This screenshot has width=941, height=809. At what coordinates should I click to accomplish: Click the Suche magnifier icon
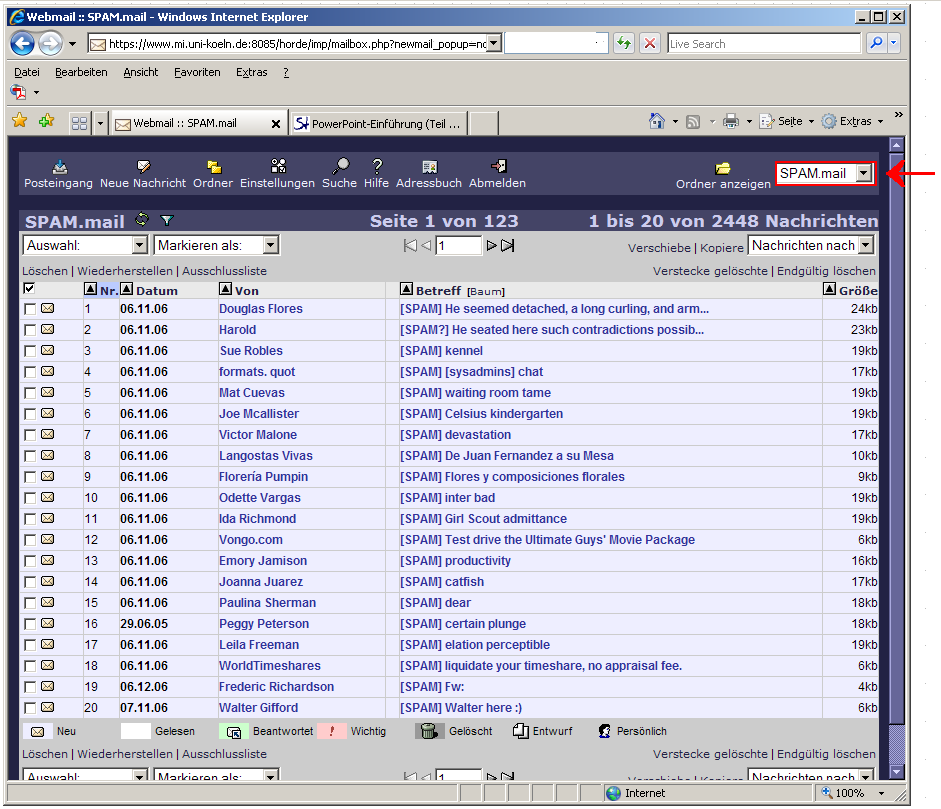[340, 167]
